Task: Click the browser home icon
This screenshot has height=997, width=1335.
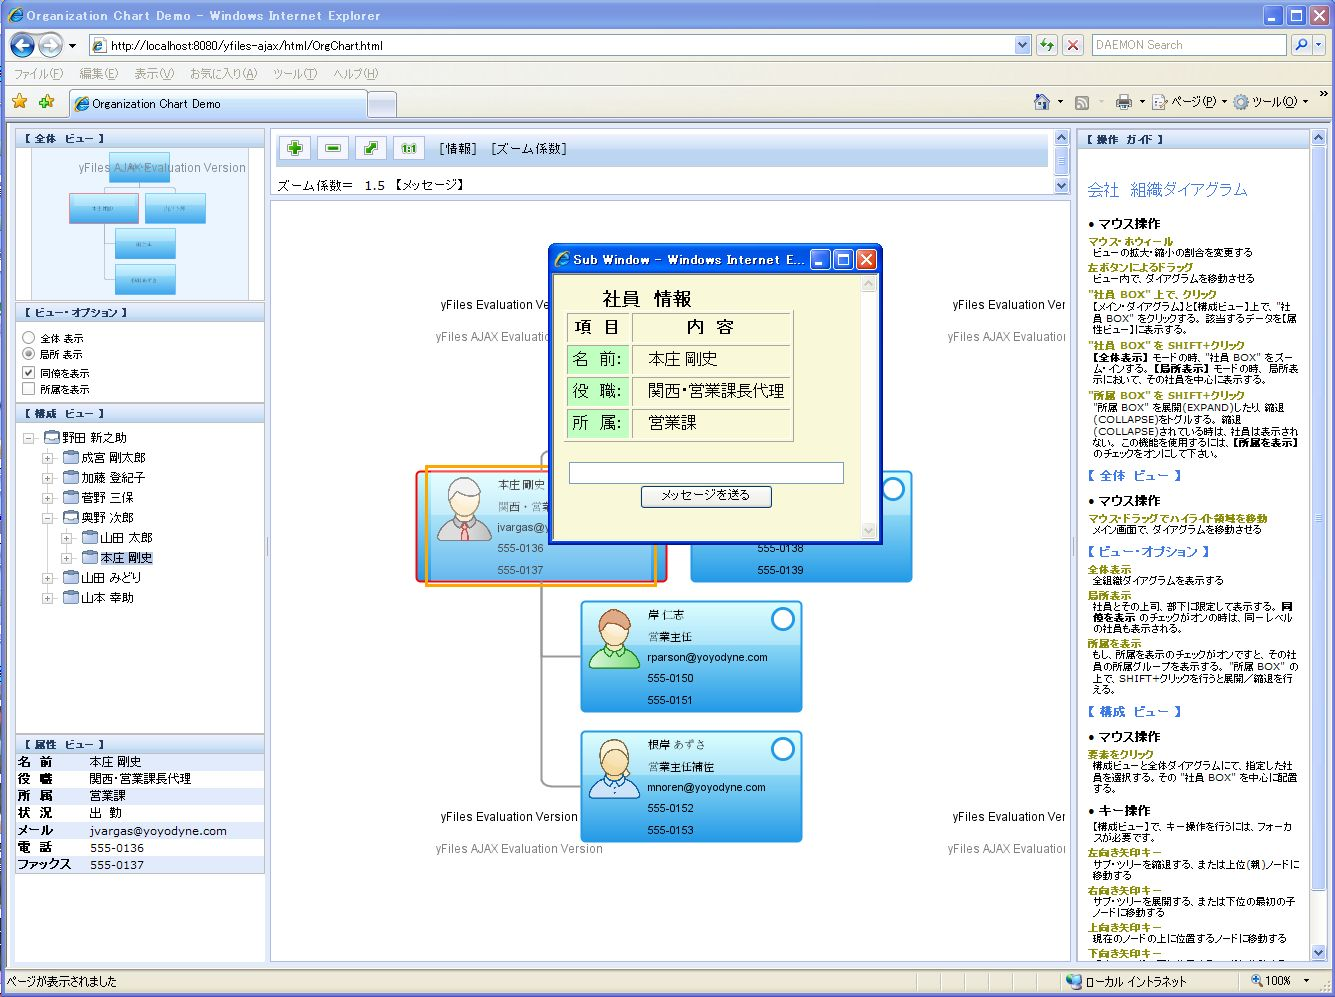Action: point(1042,102)
